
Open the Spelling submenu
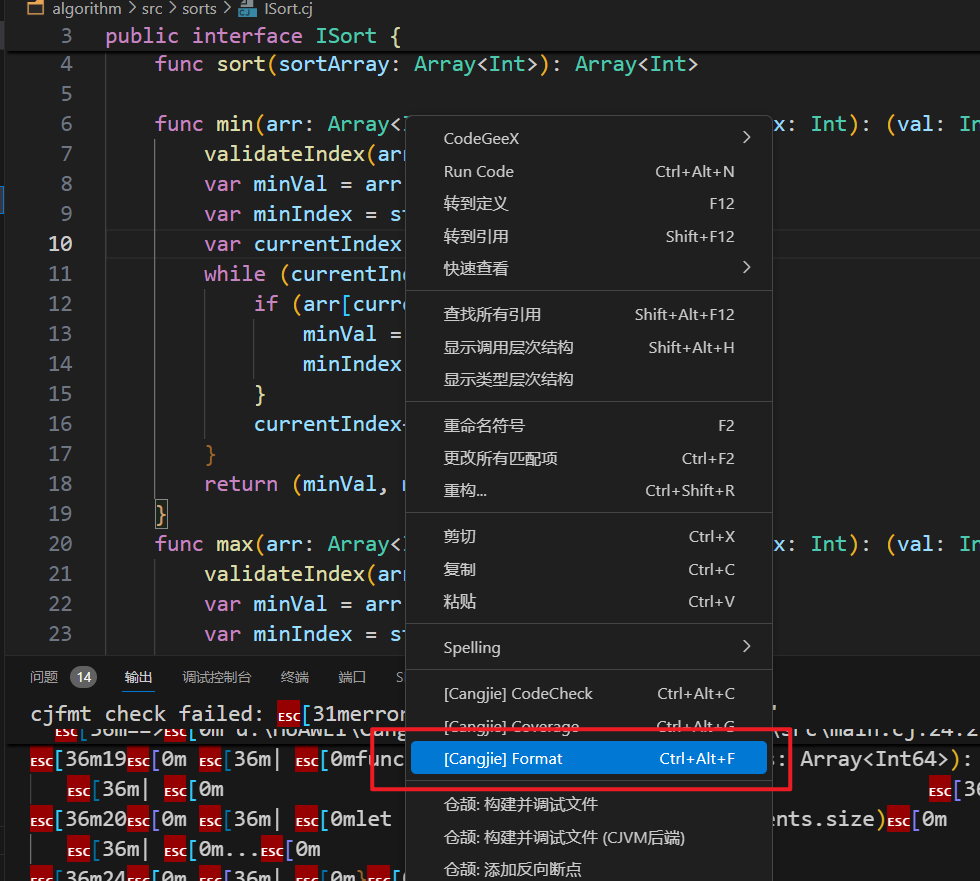tap(589, 647)
